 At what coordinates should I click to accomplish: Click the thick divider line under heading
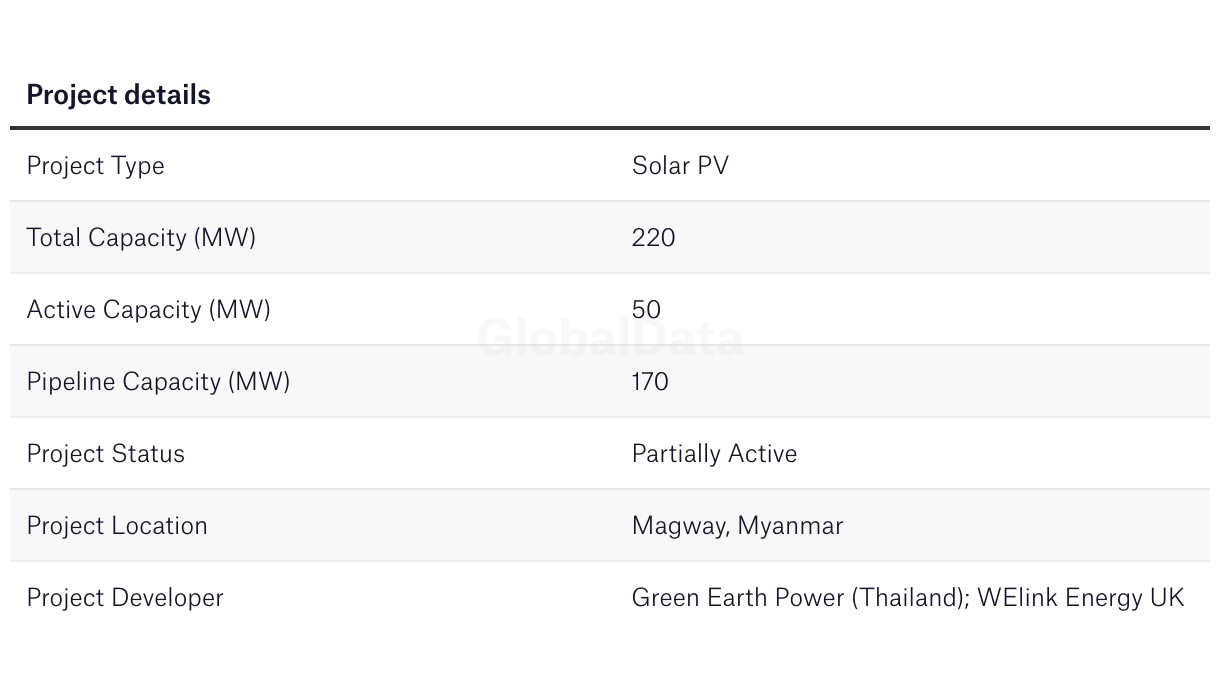tap(610, 128)
